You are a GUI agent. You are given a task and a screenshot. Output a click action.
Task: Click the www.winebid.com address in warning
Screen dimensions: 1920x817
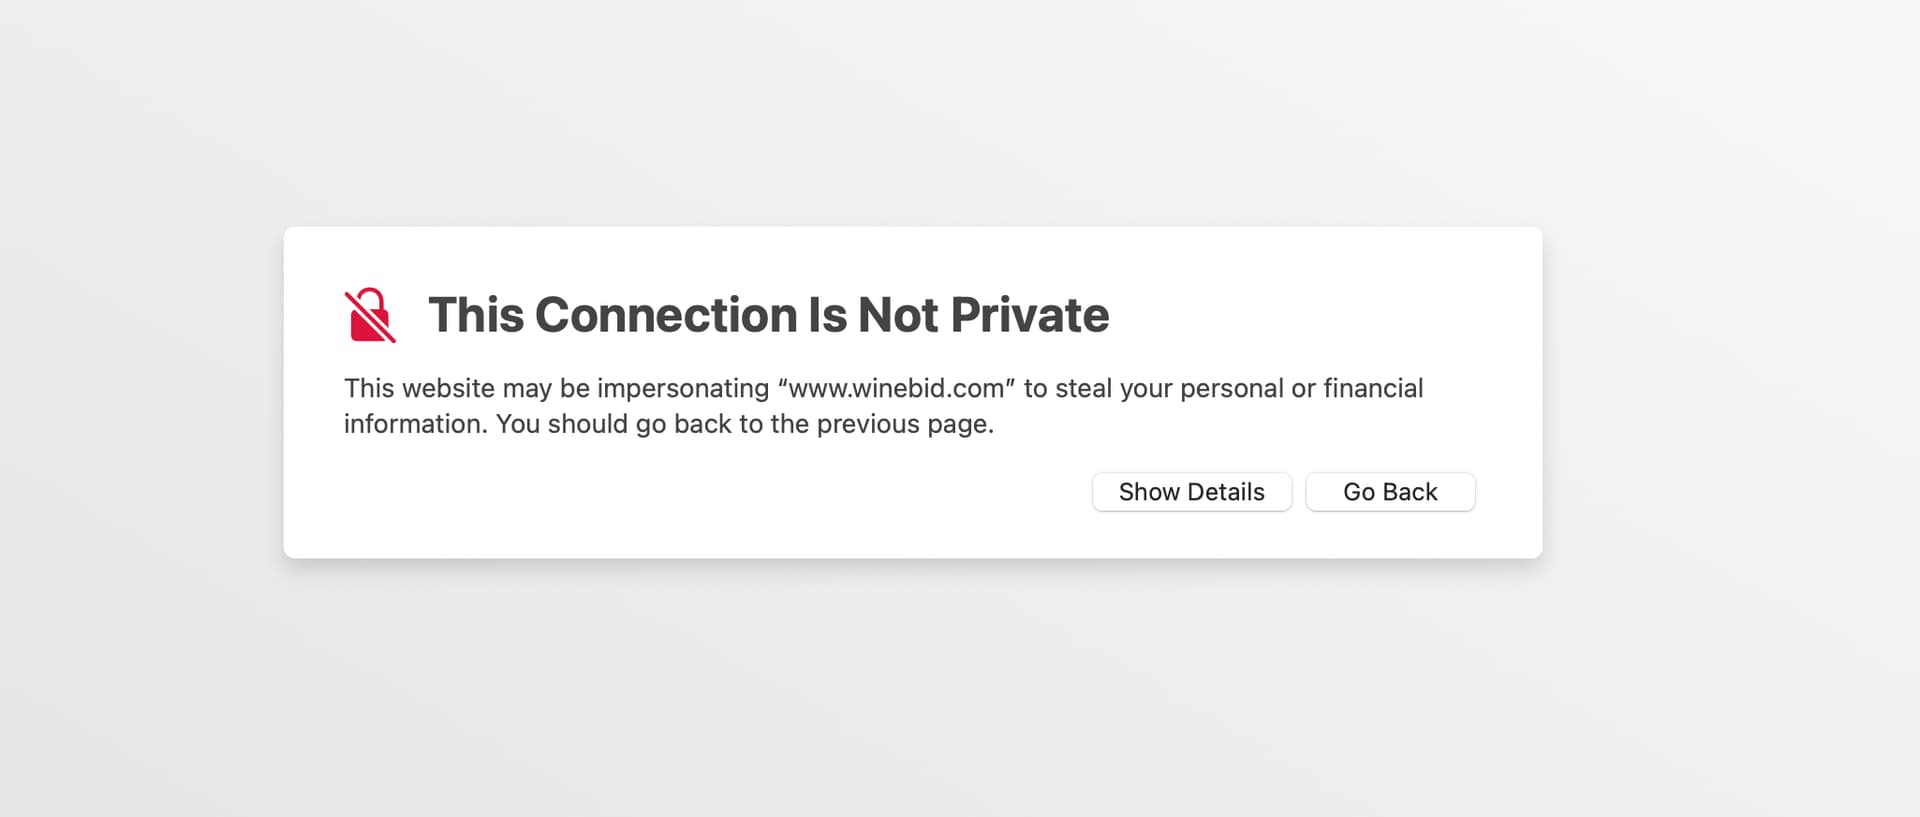[x=896, y=388]
